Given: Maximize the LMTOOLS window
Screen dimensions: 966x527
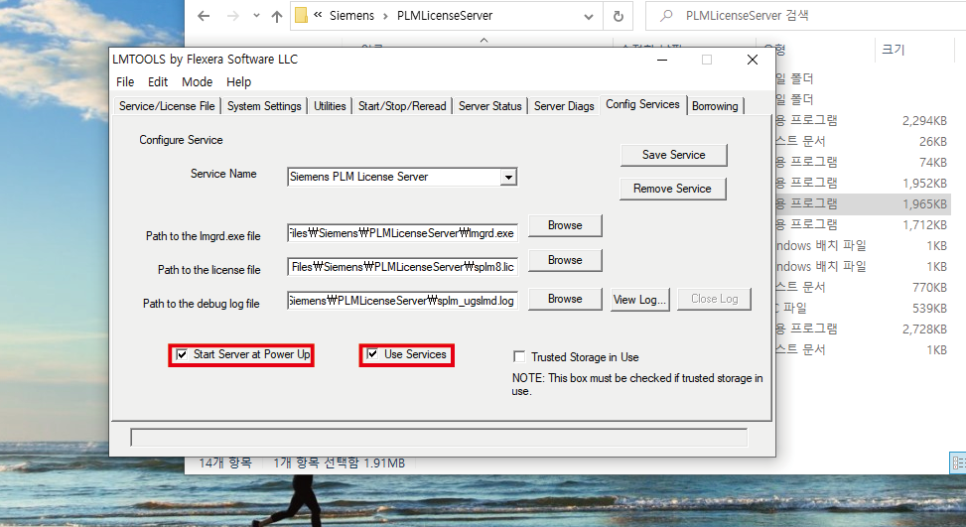Looking at the screenshot, I should pyautogui.click(x=707, y=60).
